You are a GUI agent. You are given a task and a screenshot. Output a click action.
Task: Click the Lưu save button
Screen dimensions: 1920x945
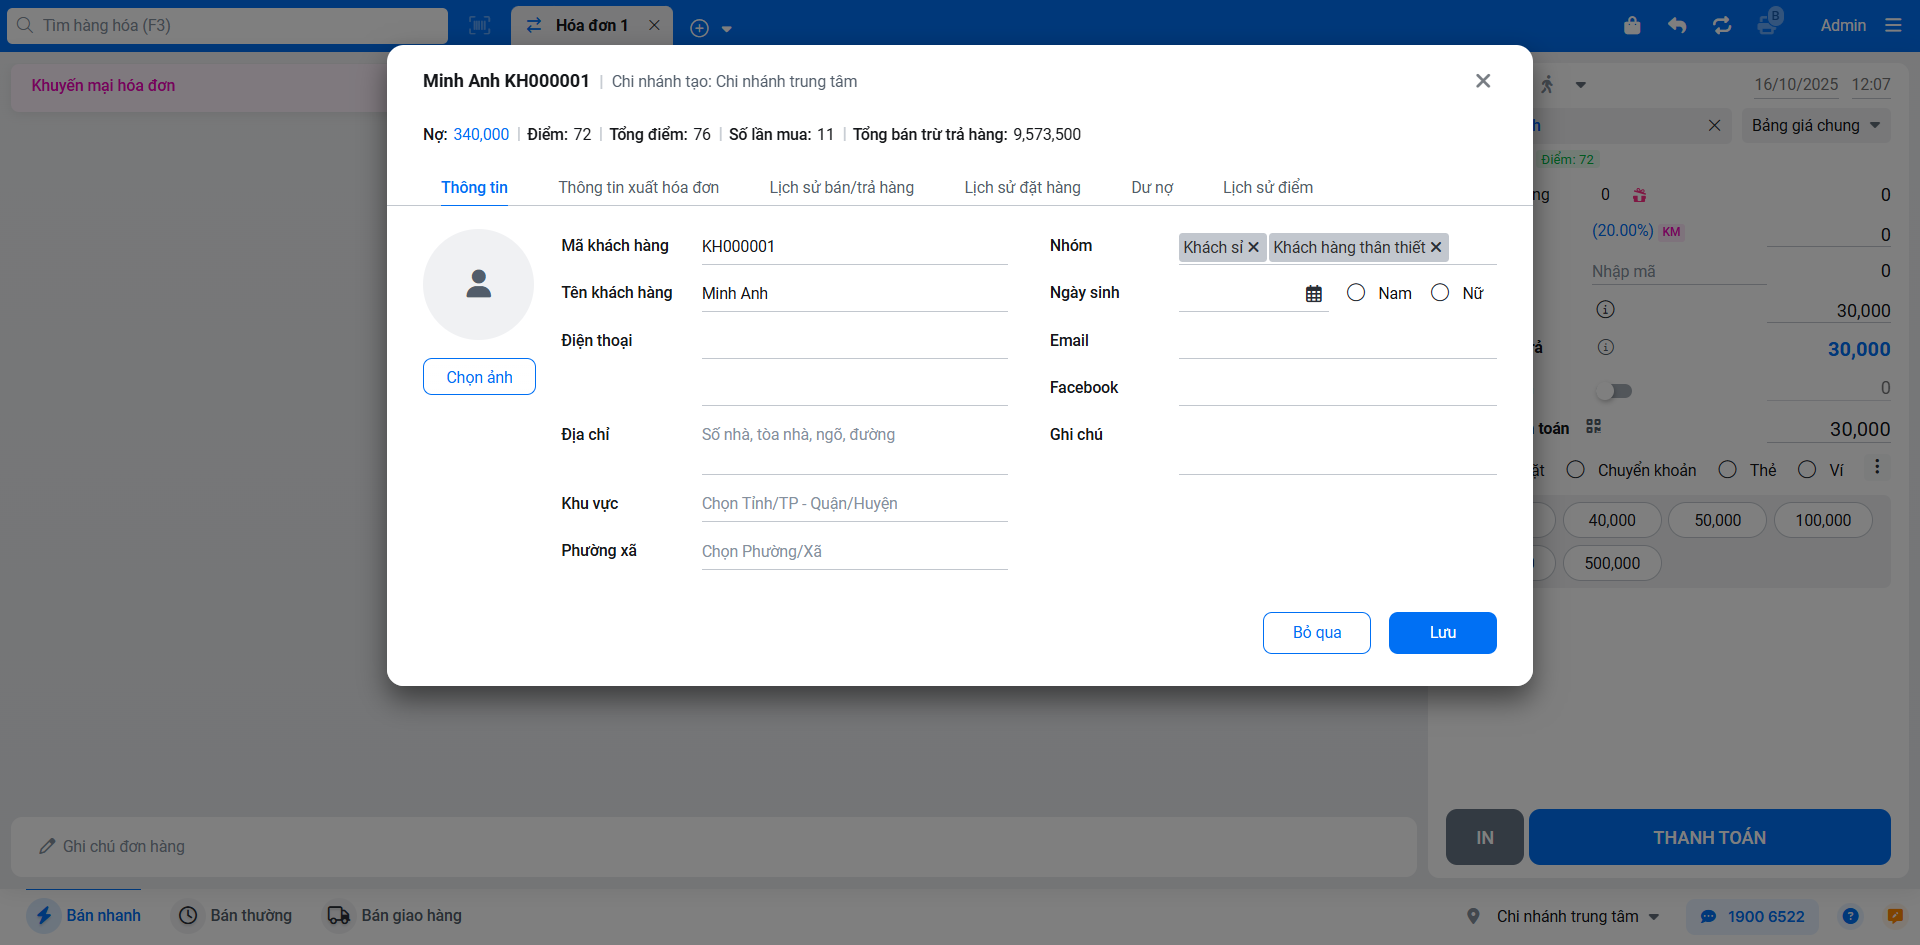click(1443, 633)
